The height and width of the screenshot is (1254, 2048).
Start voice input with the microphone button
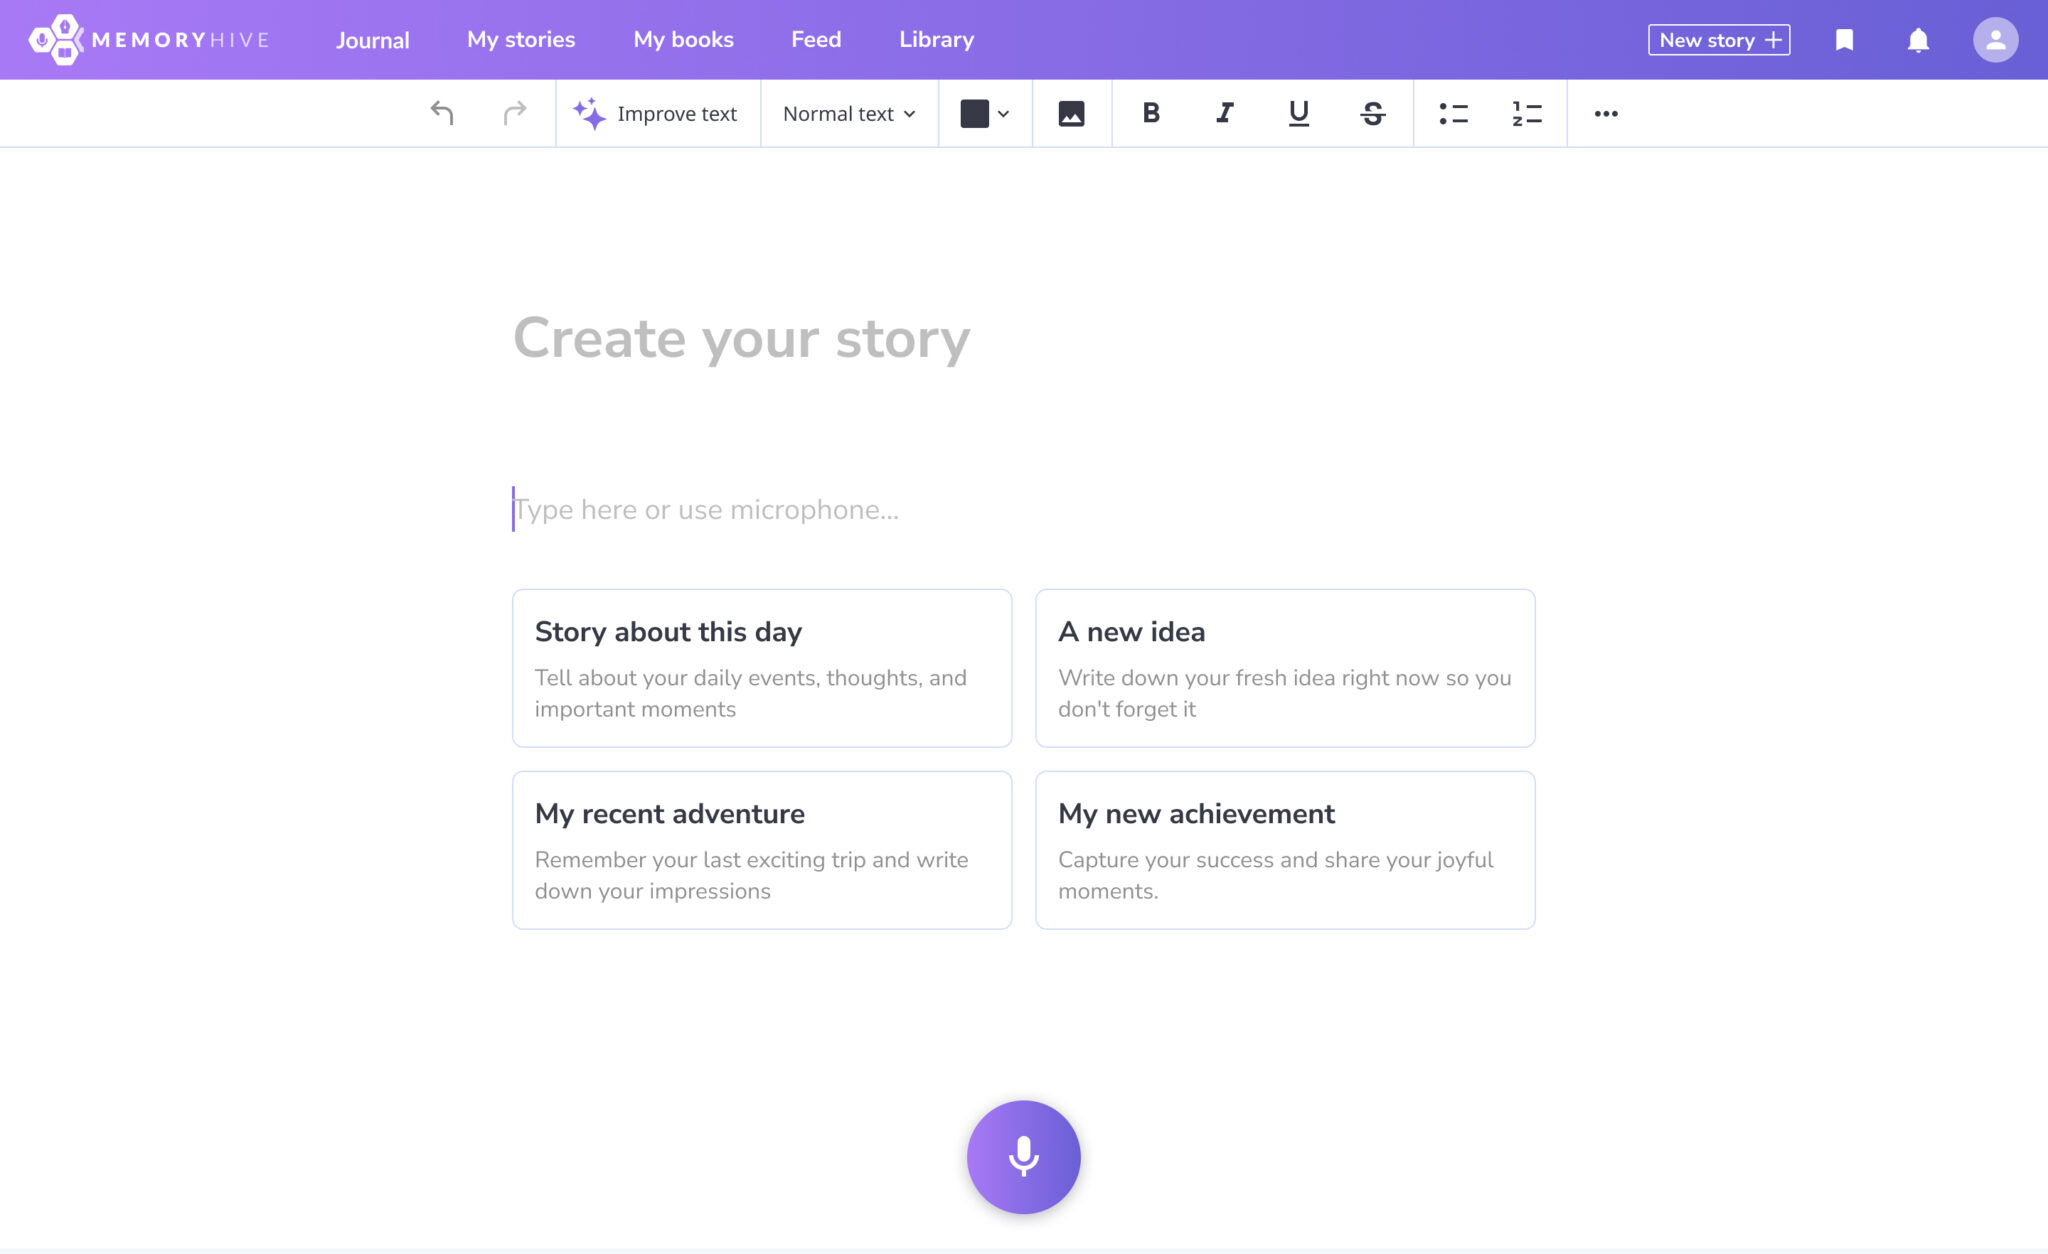(1023, 1156)
